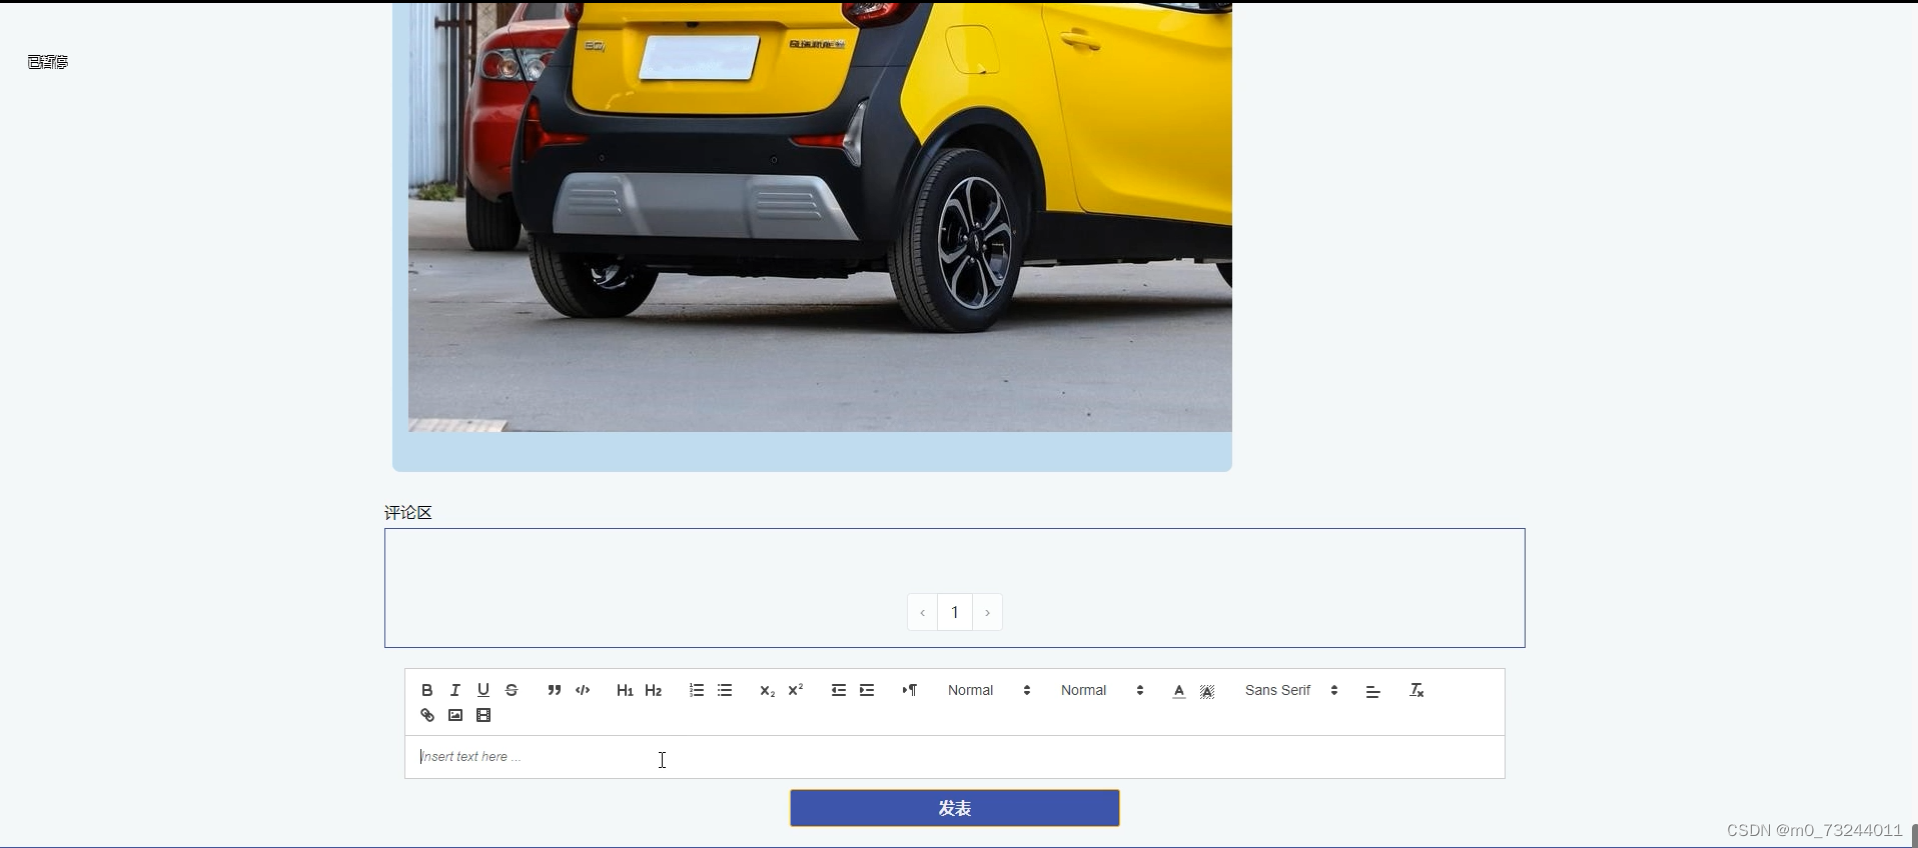Apply Heading 2 style
The image size is (1918, 848).
point(653,690)
